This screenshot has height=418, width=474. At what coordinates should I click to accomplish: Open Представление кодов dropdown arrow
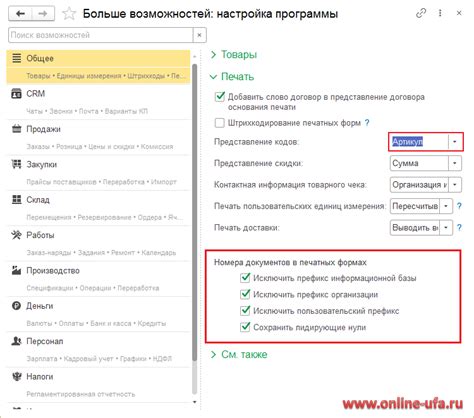455,142
